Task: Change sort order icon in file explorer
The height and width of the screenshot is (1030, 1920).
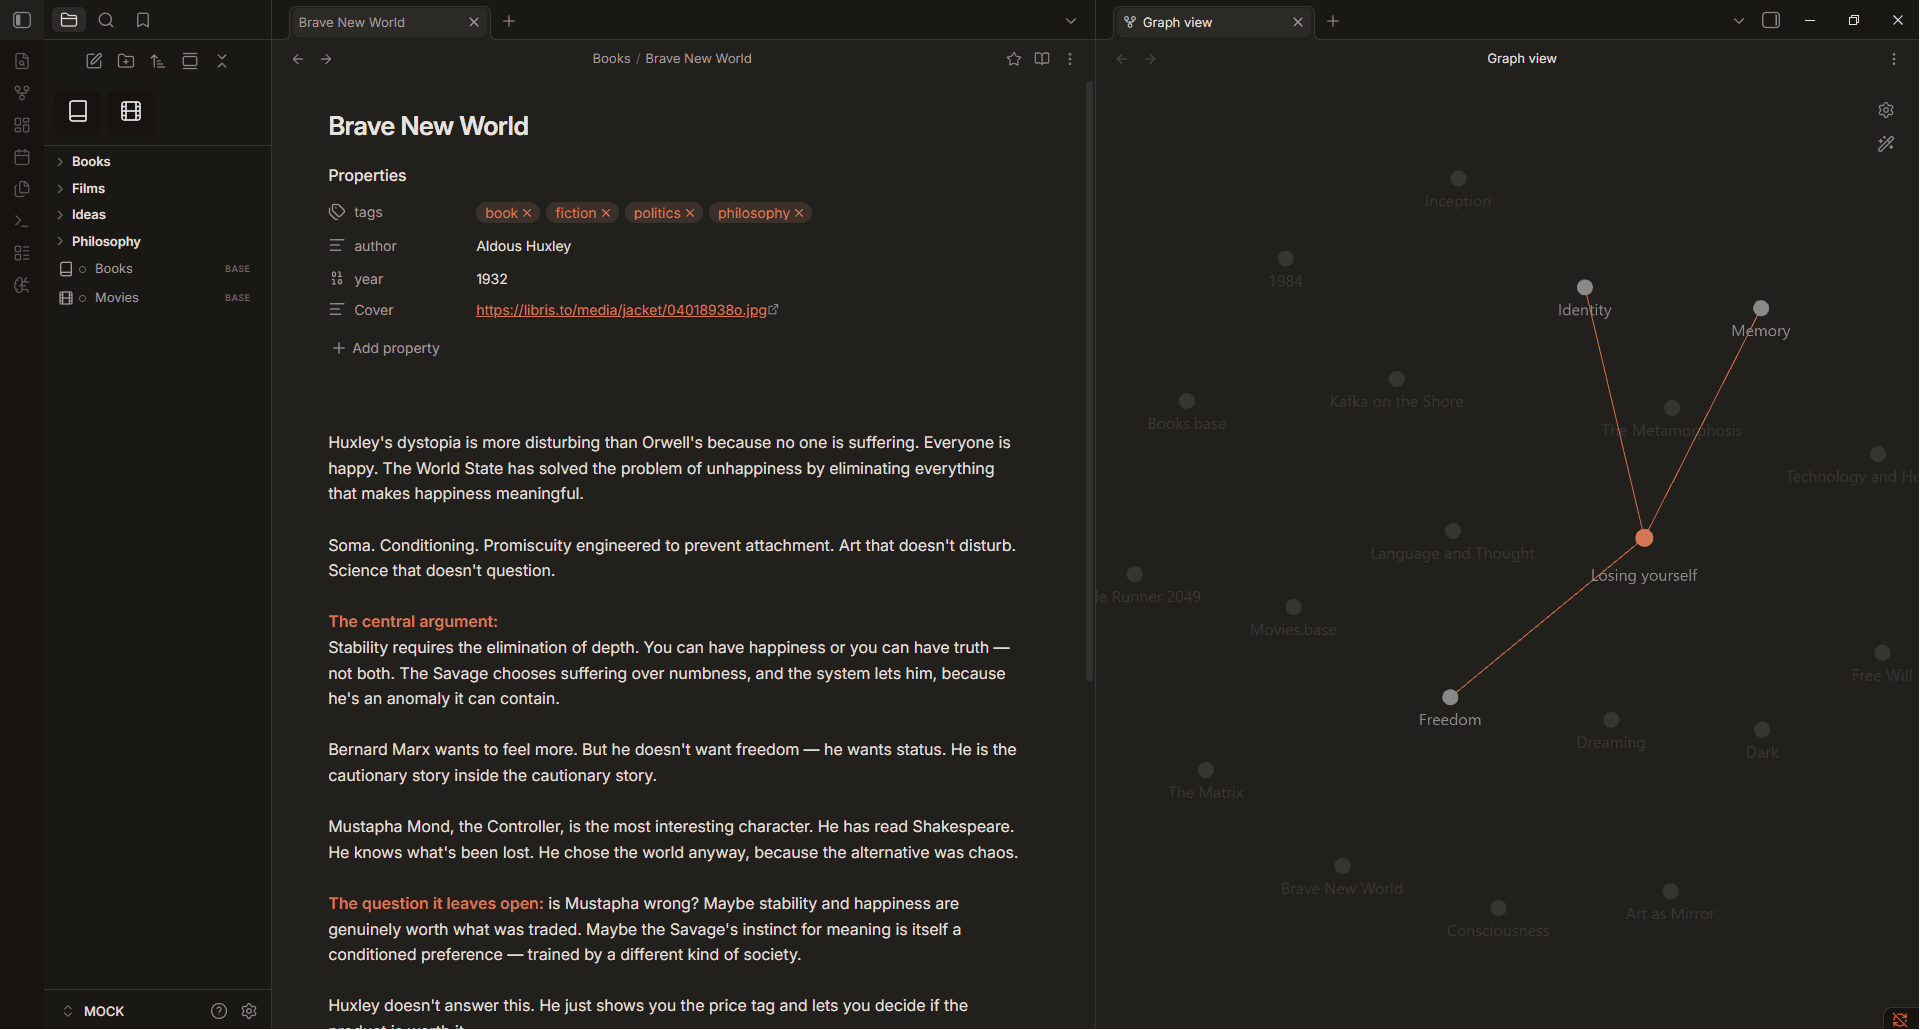Action: click(x=158, y=61)
